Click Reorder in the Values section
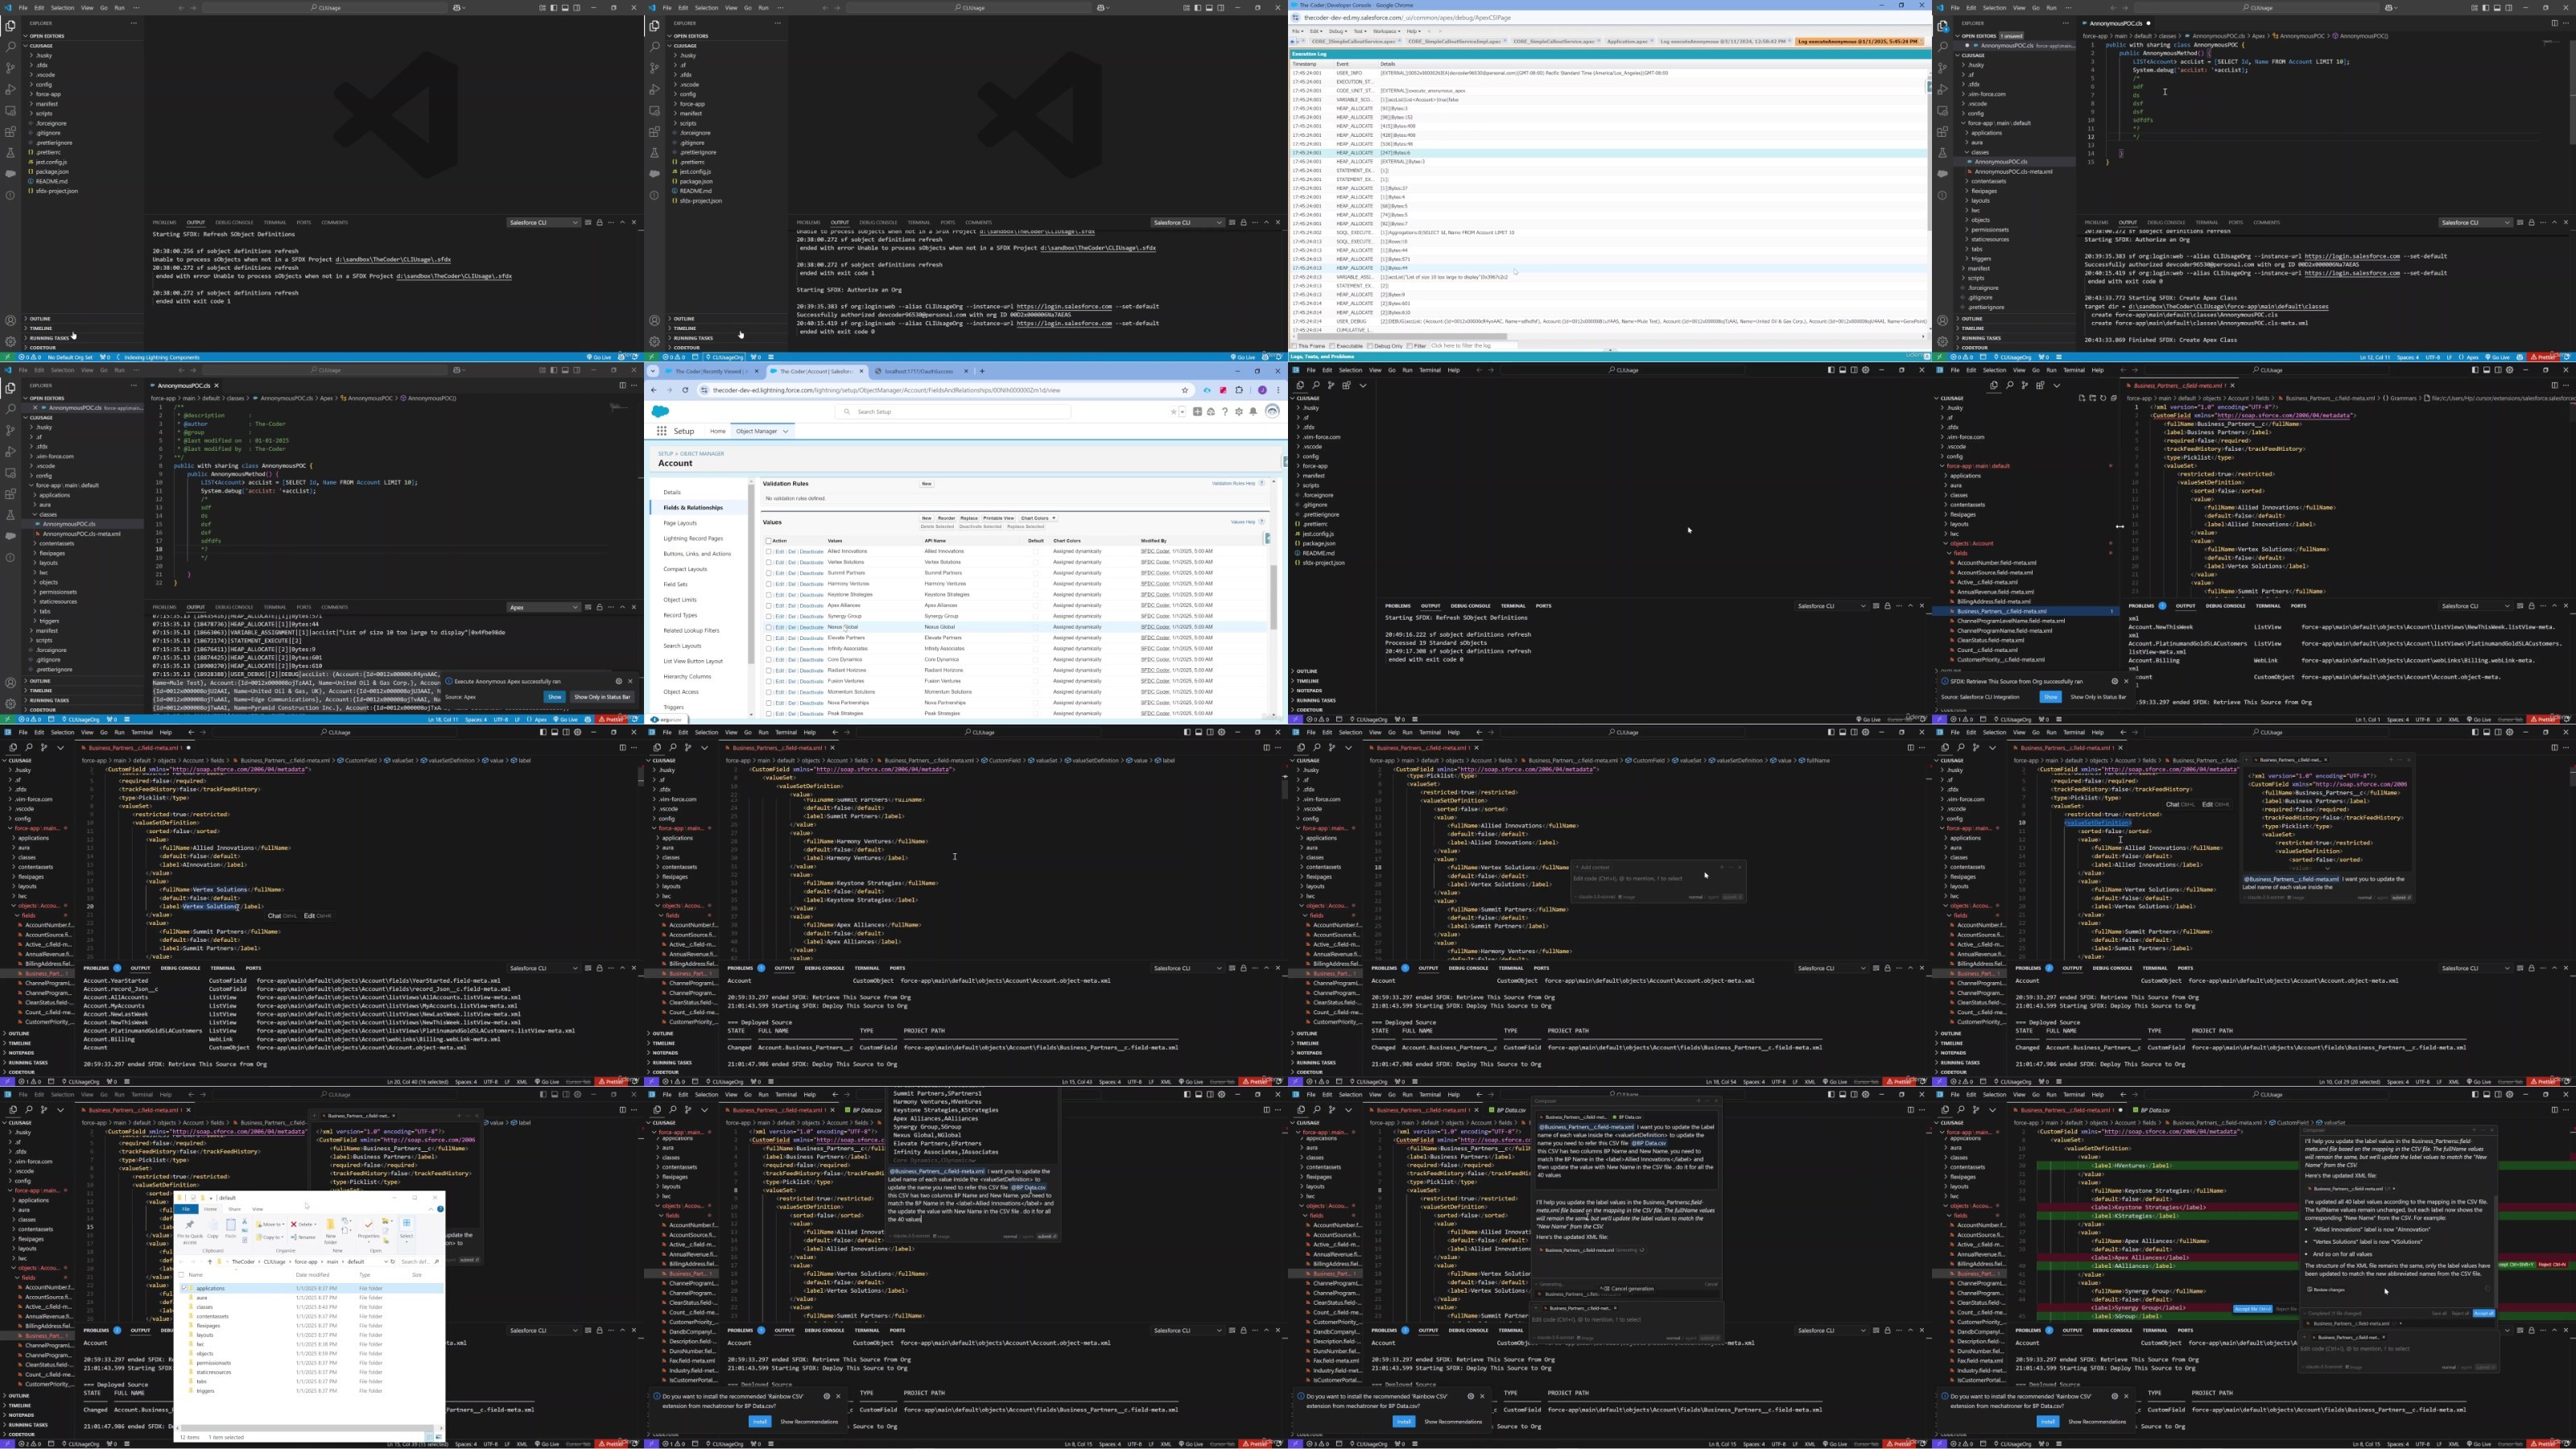The image size is (2576, 1449). click(947, 518)
